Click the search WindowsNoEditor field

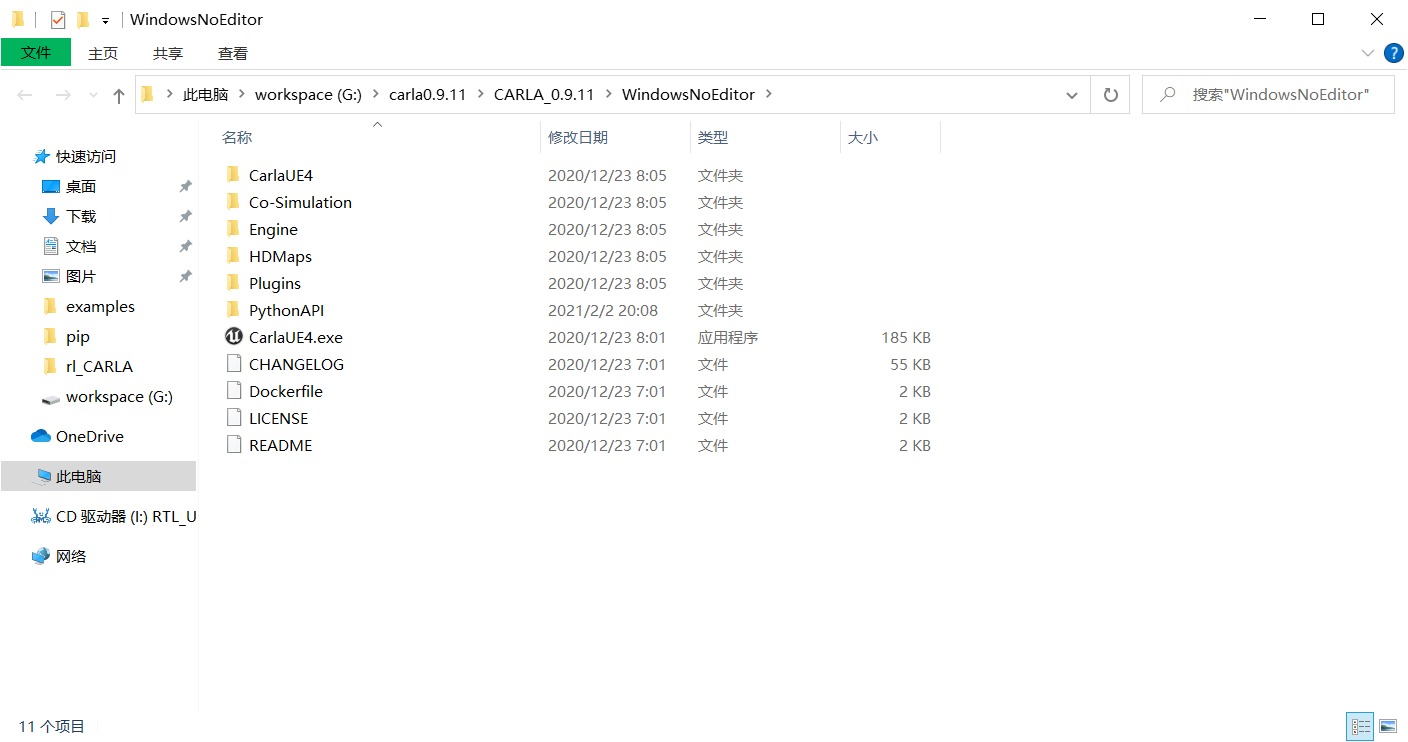[1268, 95]
